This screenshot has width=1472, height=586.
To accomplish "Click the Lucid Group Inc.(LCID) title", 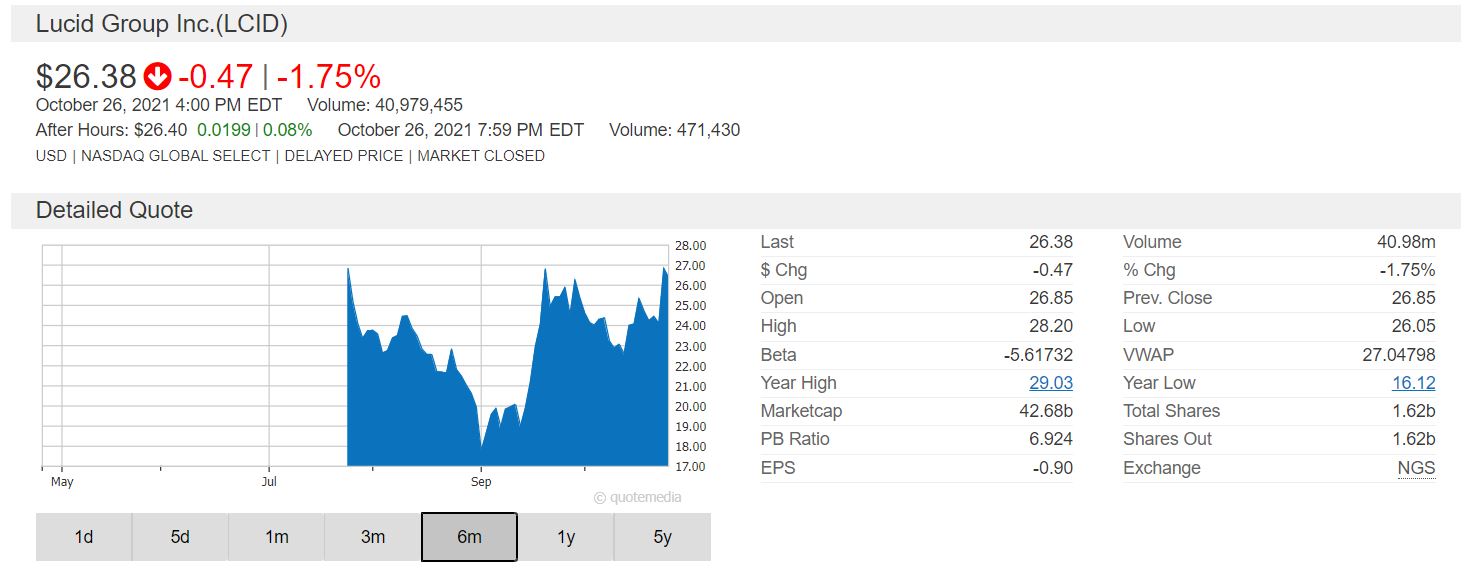I will 162,25.
